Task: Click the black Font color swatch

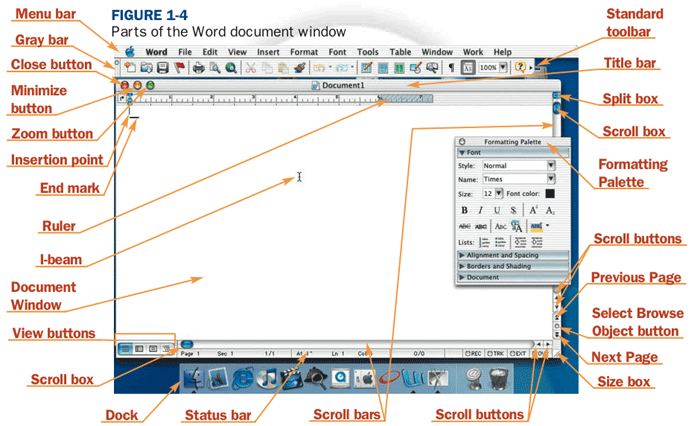Action: (550, 193)
